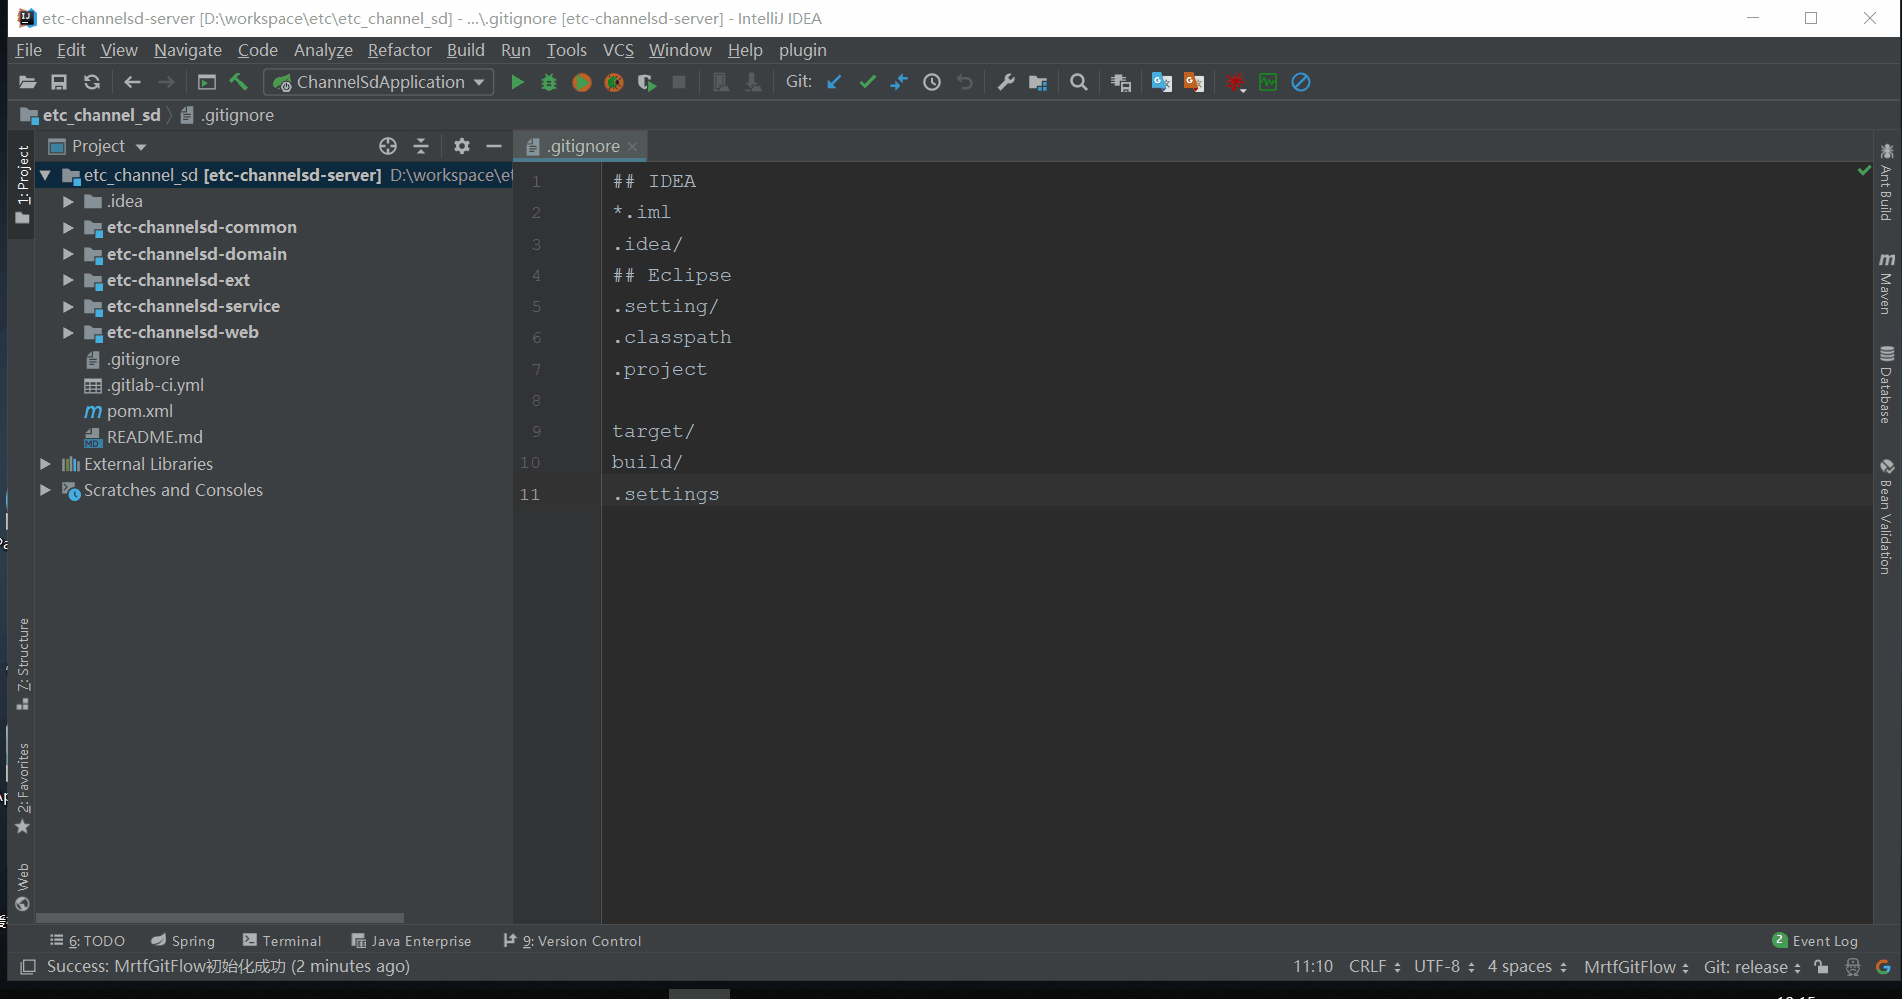Toggle tool window quick access icon bottom-left
The height and width of the screenshot is (999, 1902).
click(x=28, y=967)
